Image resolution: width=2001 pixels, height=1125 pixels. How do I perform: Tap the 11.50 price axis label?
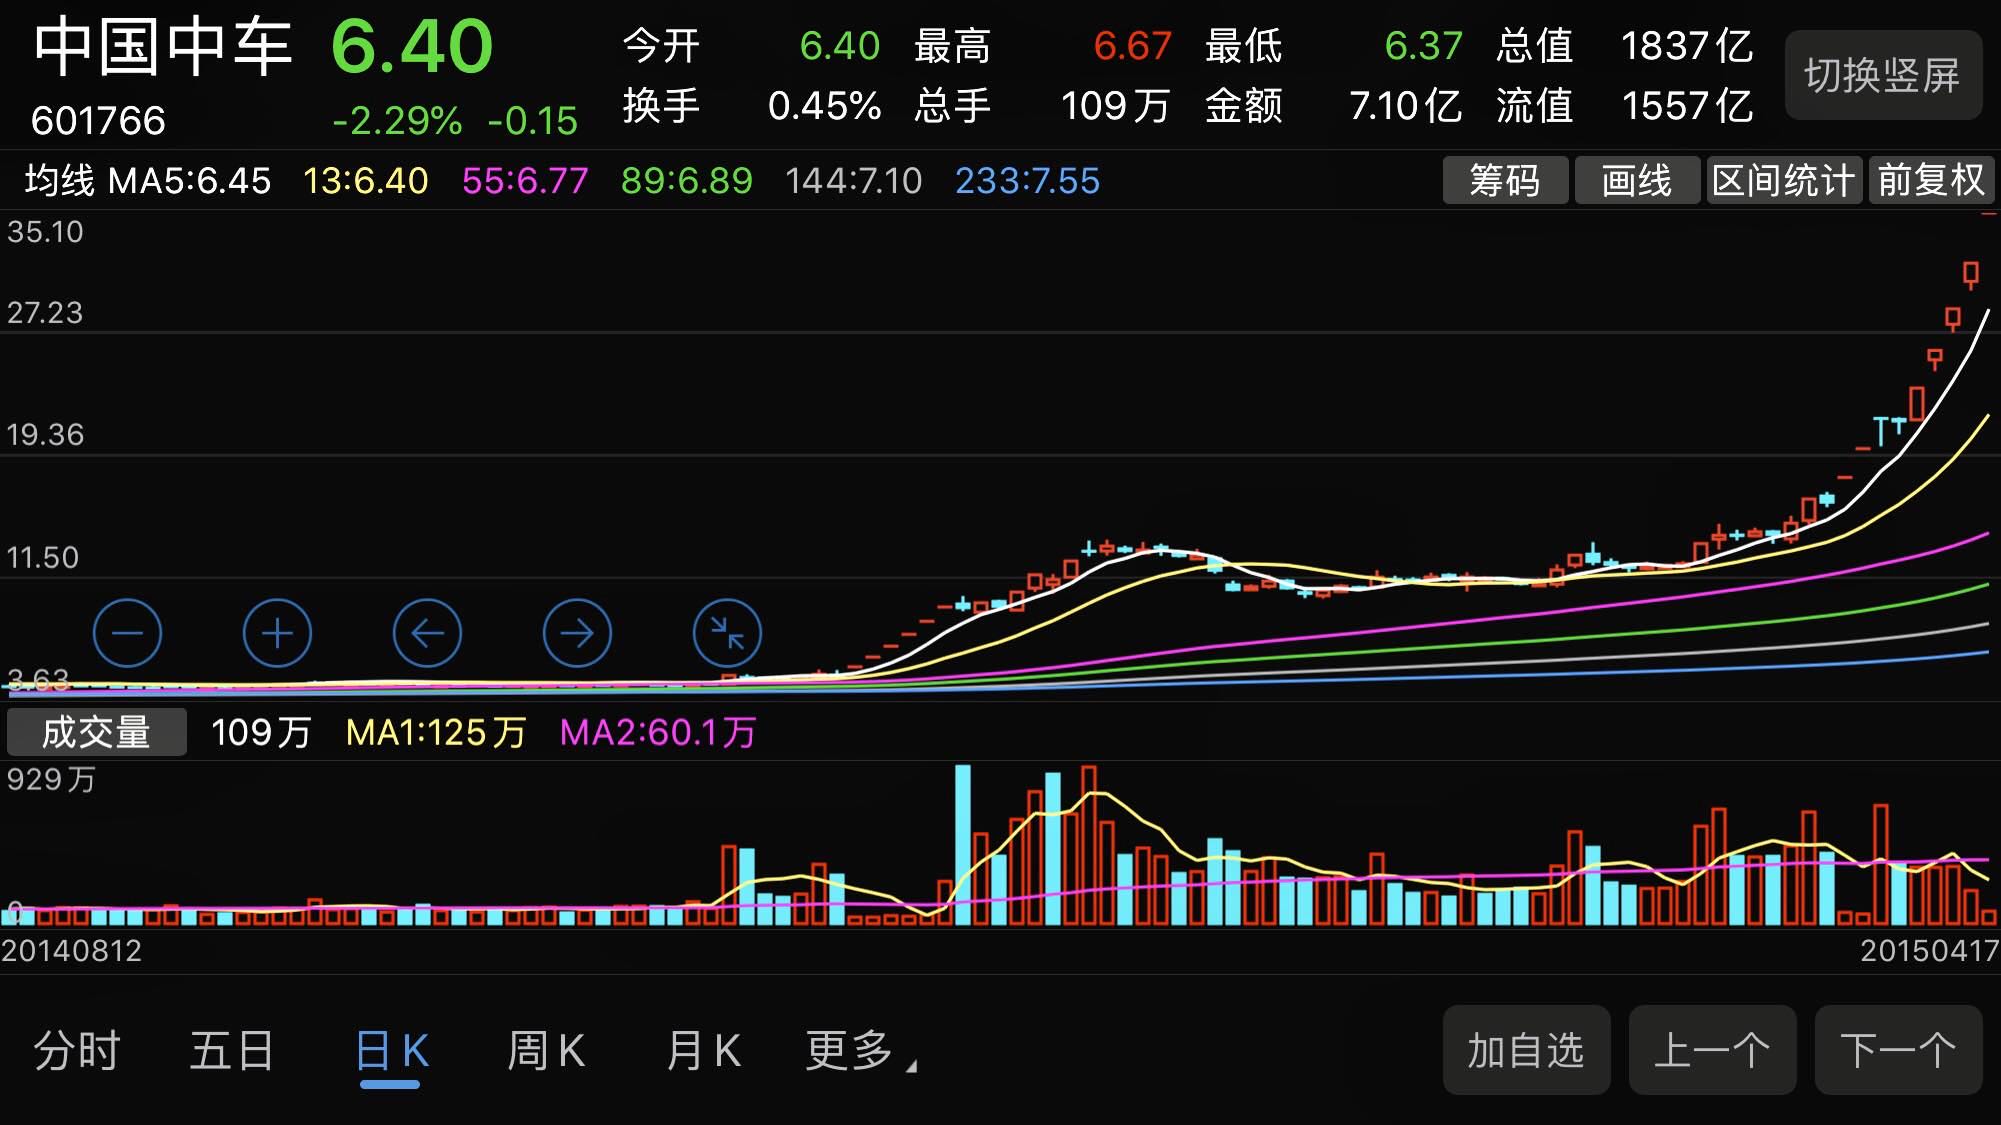(42, 558)
